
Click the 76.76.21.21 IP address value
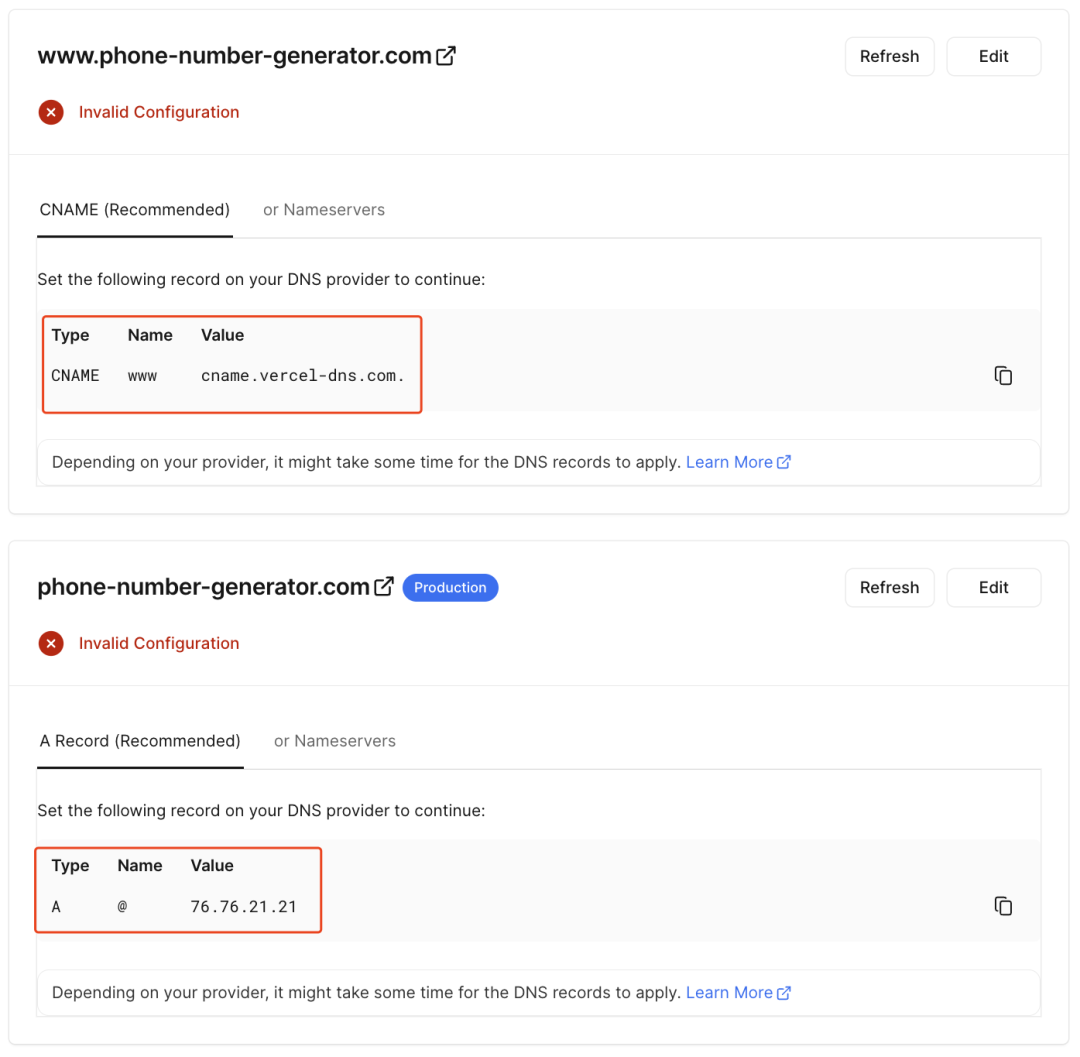243,907
